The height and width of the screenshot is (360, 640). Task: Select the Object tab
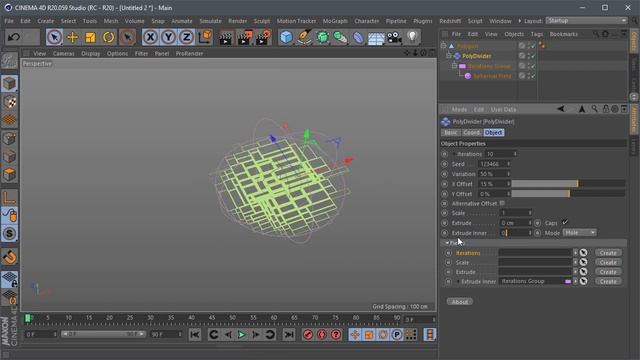pos(493,133)
